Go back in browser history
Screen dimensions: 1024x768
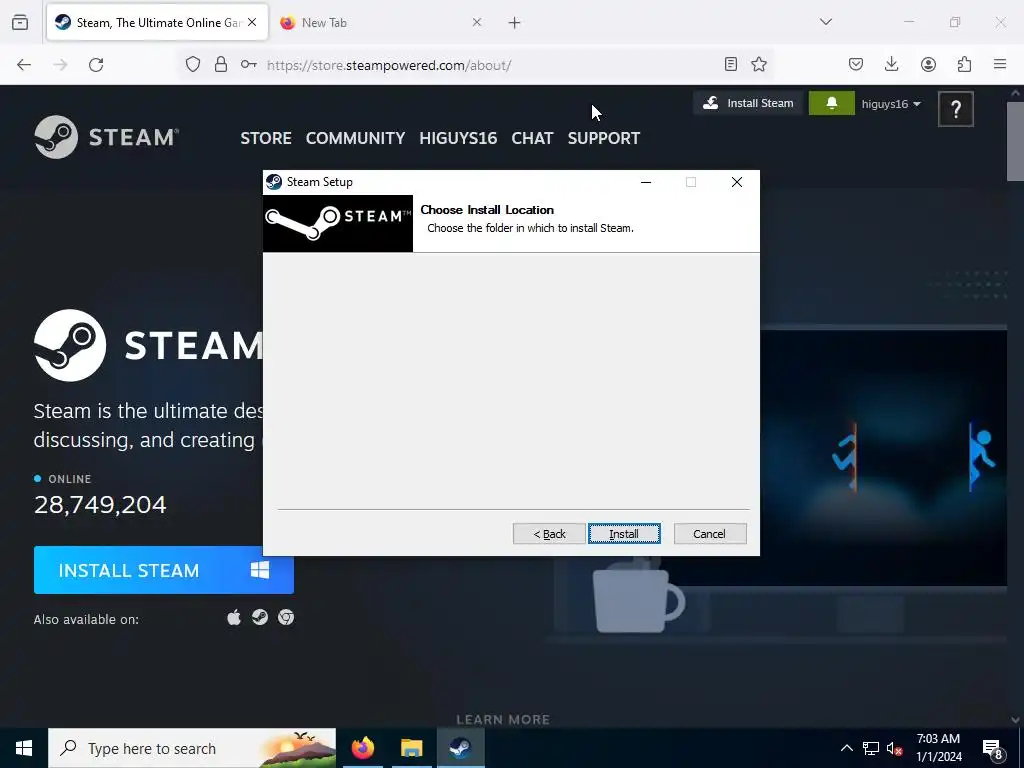24,65
